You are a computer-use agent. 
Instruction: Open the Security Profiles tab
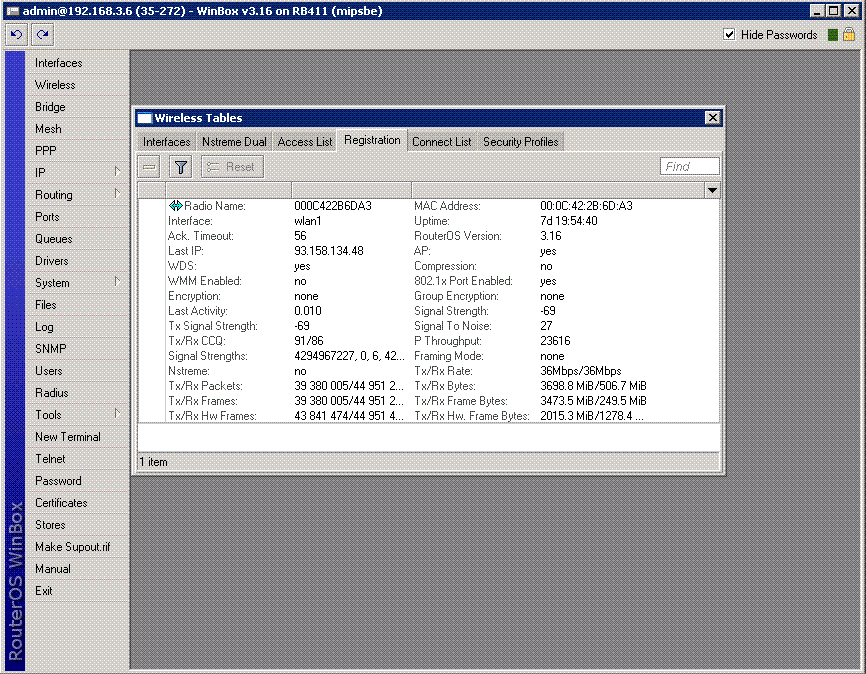coord(520,142)
